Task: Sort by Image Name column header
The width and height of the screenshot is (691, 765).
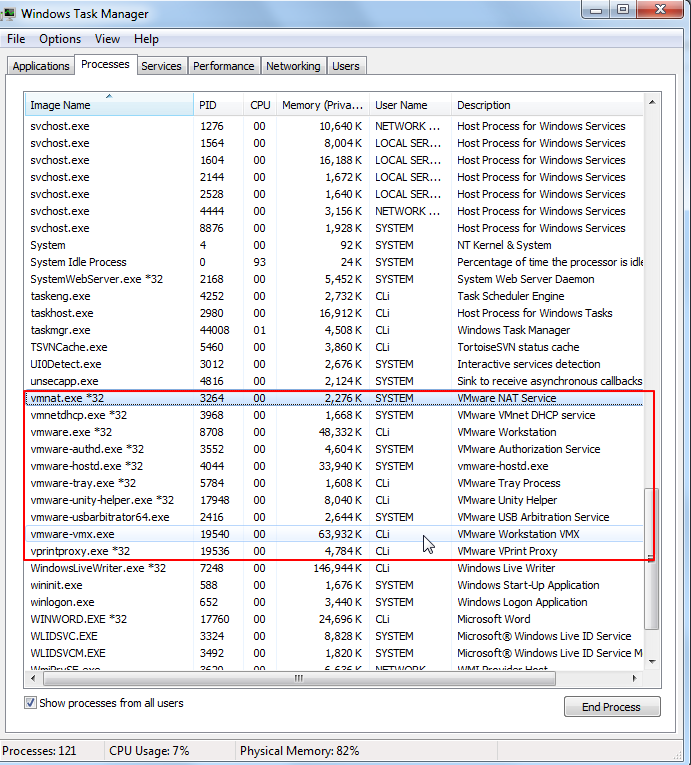Action: 109,105
